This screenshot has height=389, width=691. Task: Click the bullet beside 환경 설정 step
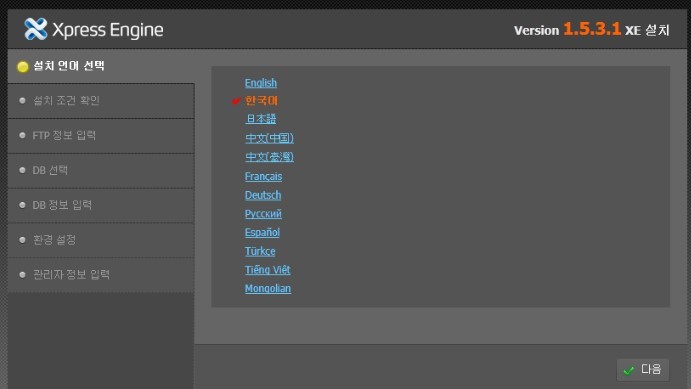coord(22,240)
